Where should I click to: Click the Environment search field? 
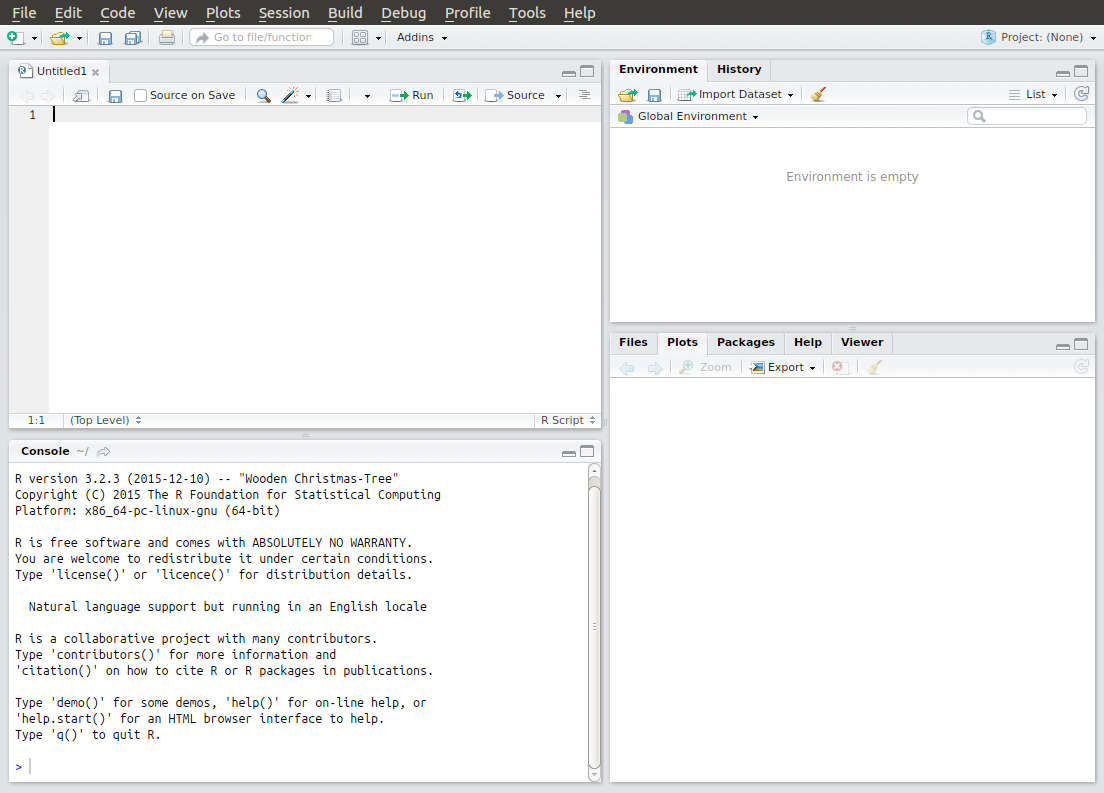[x=1027, y=116]
